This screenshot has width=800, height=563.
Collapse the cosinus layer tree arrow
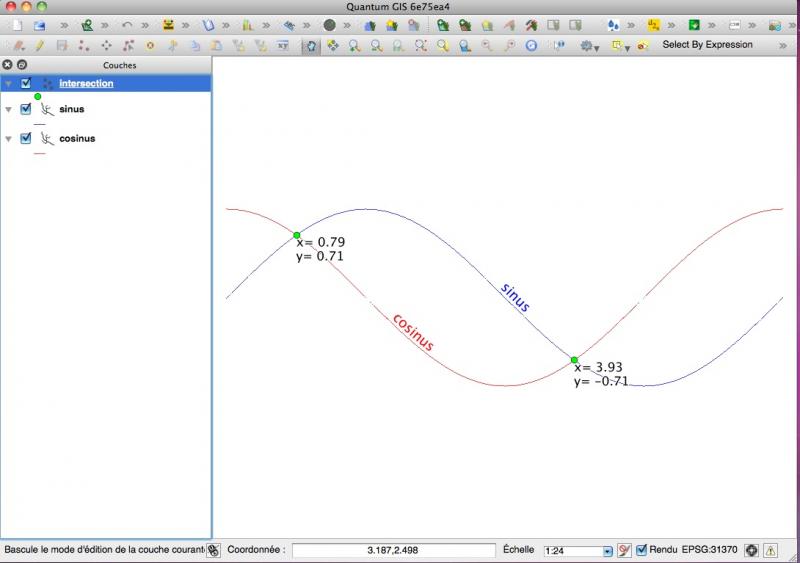point(9,139)
